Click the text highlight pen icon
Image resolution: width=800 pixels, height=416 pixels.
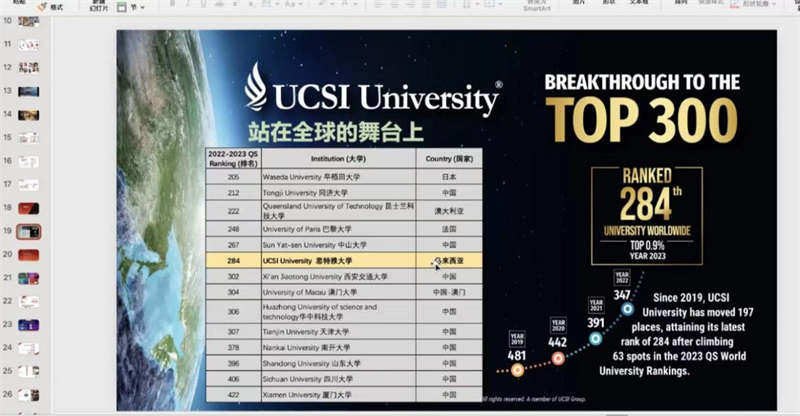pos(322,4)
